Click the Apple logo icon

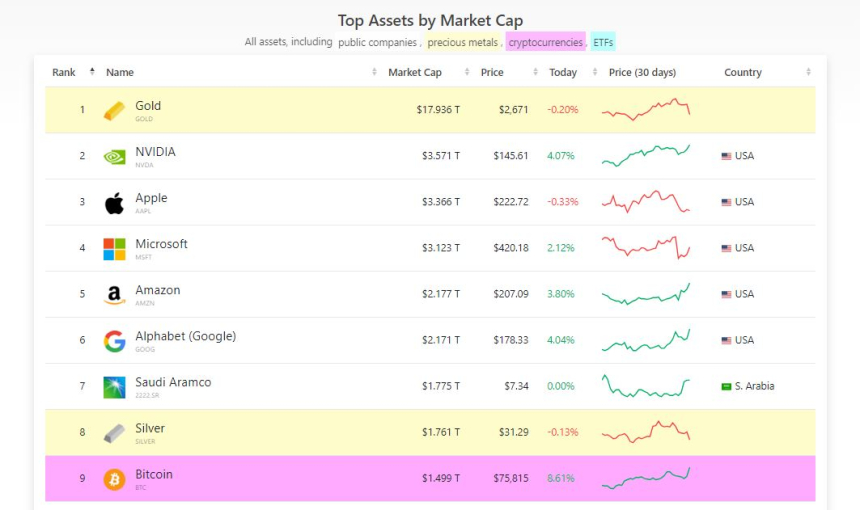pyautogui.click(x=115, y=203)
